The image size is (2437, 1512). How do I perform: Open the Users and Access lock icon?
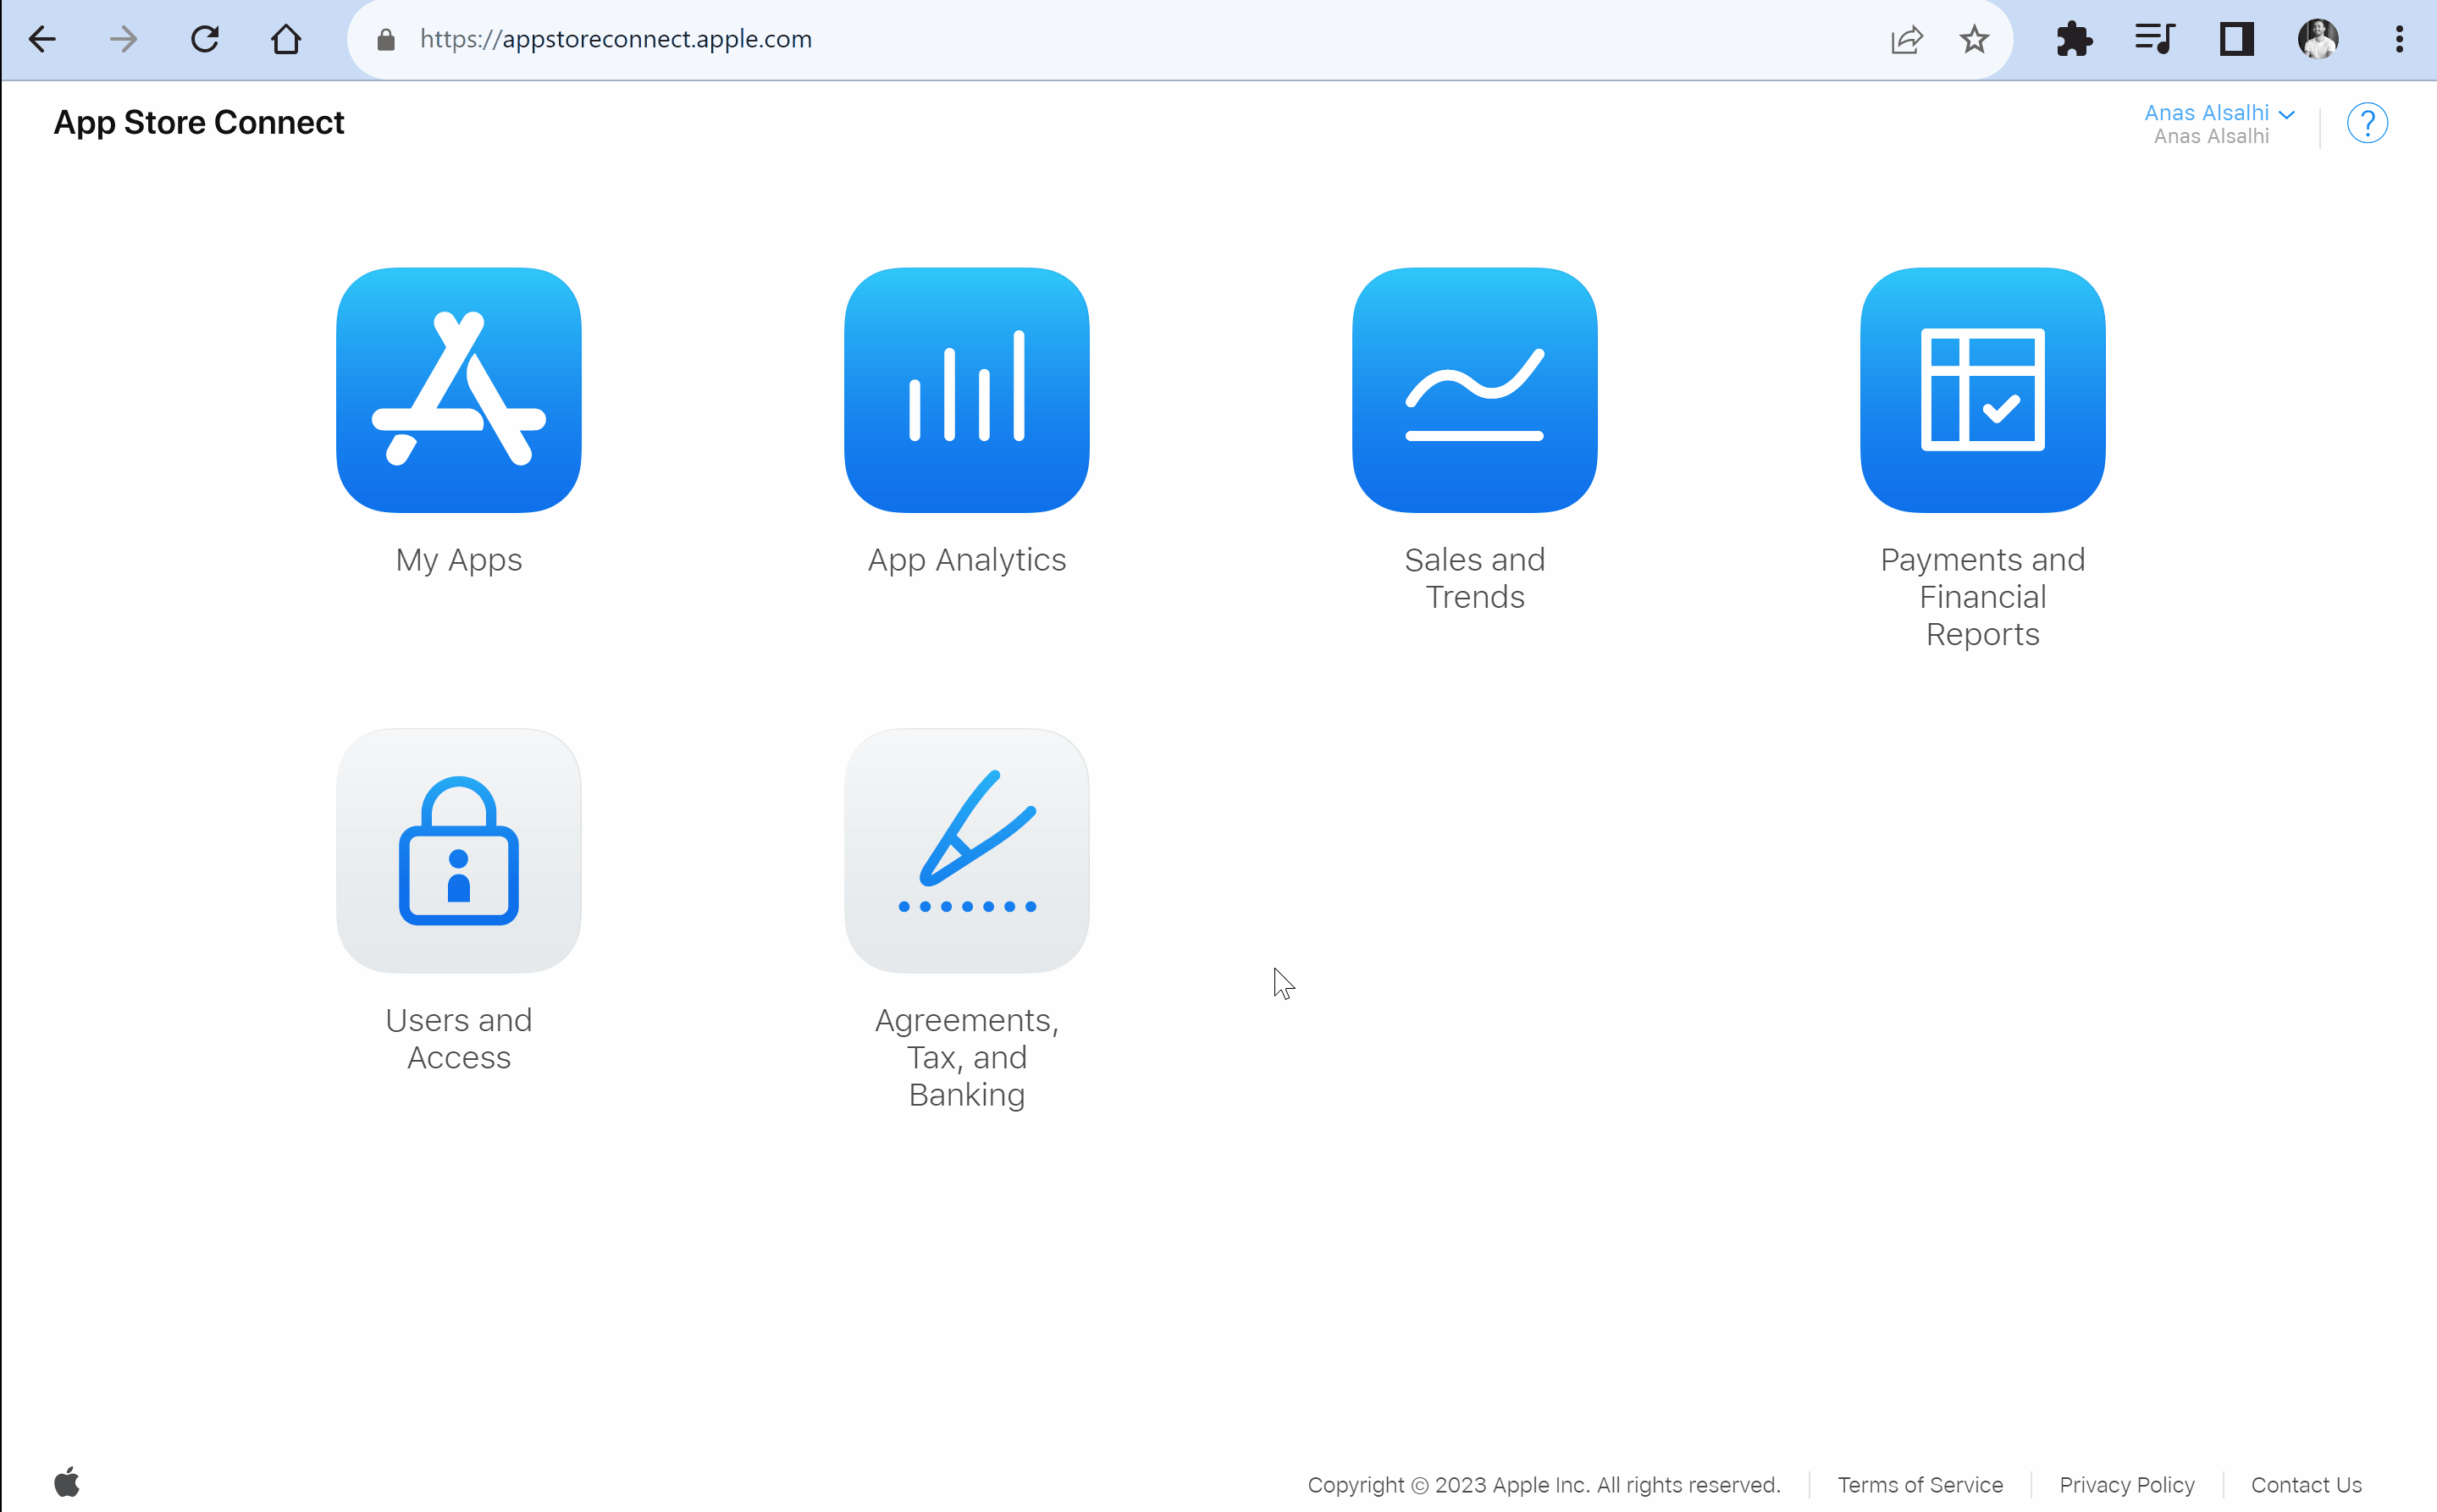[459, 851]
